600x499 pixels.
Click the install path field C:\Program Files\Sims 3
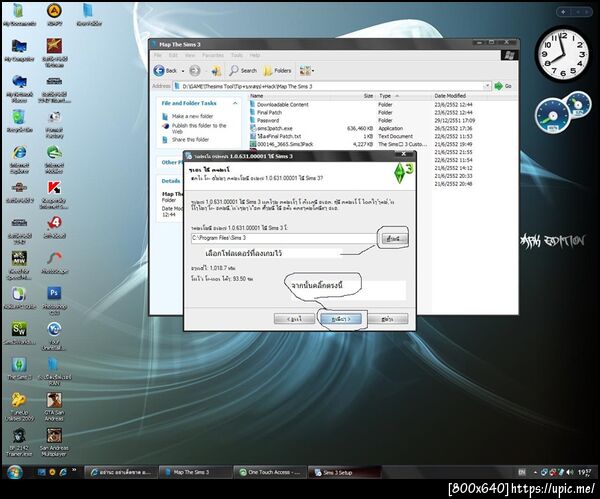tap(284, 238)
